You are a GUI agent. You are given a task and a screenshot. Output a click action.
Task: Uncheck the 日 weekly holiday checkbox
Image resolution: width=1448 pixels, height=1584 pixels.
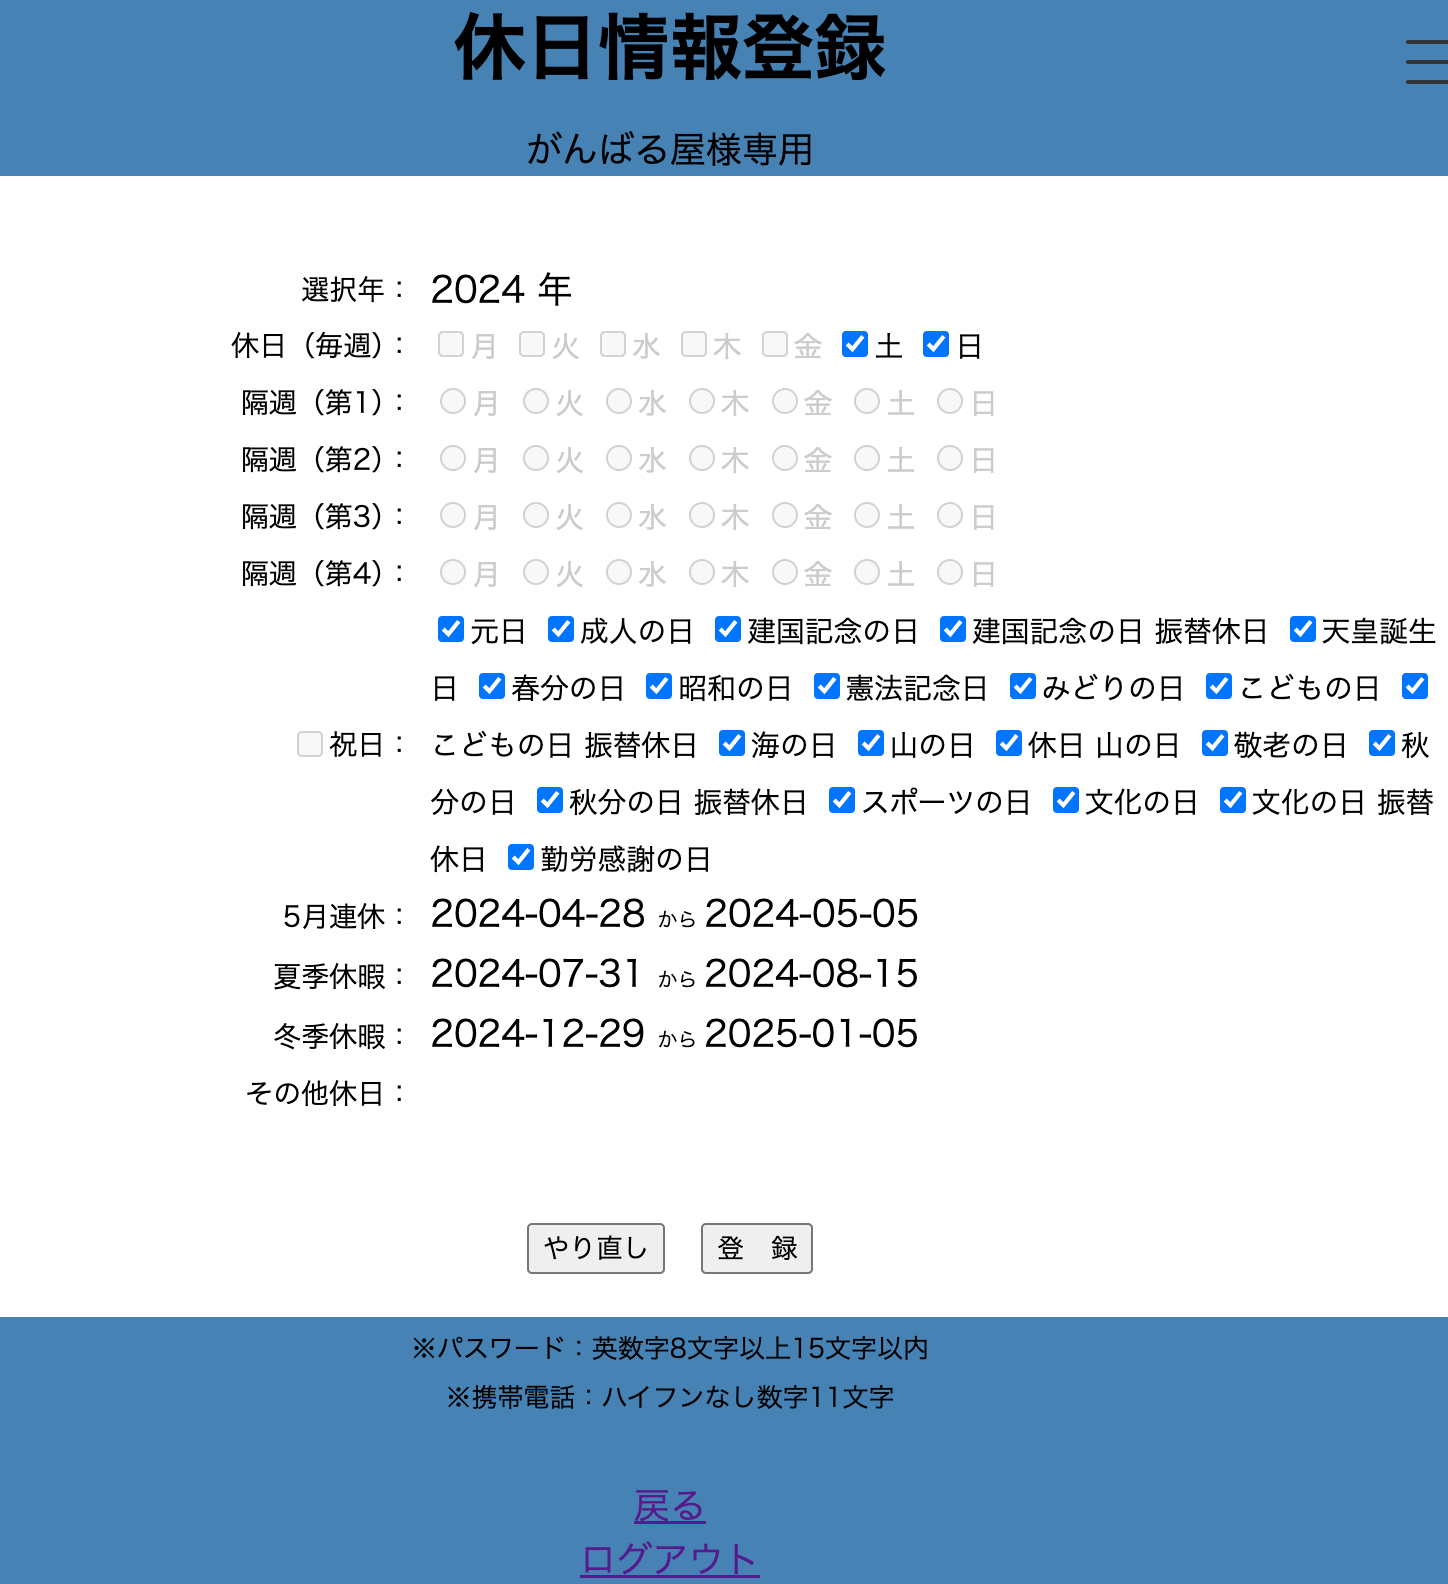pos(936,344)
